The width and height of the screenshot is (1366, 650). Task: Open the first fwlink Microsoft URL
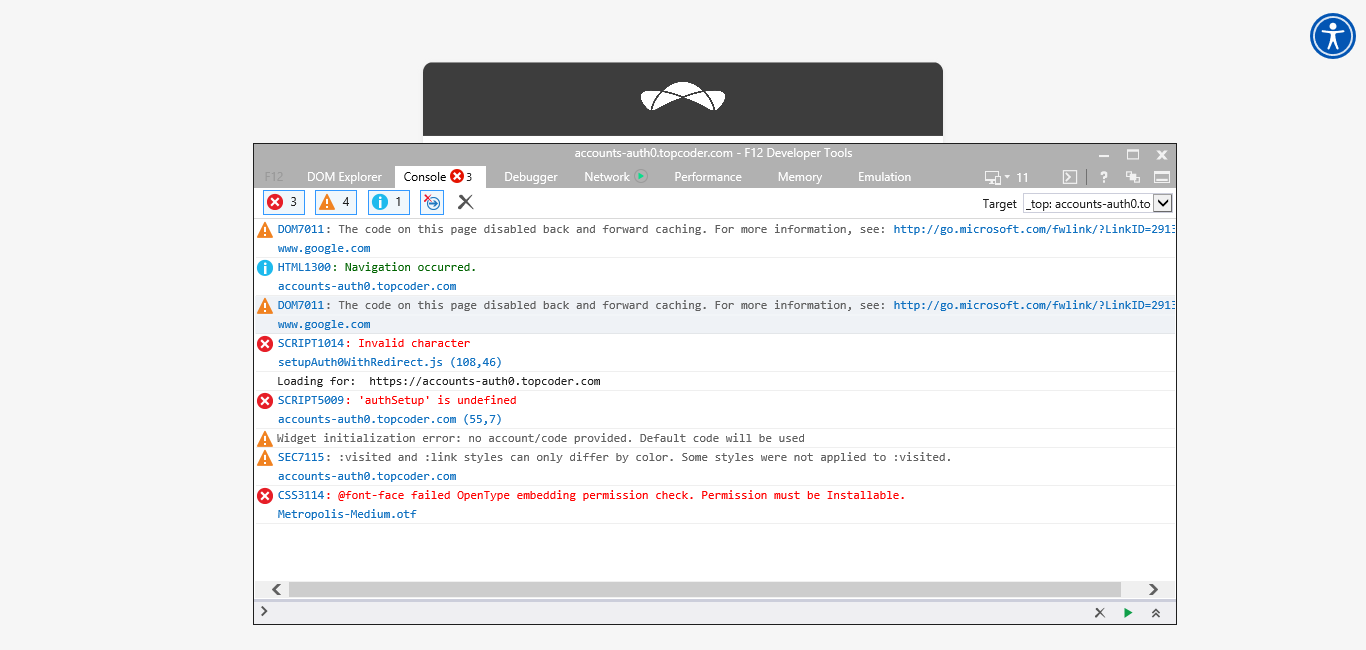click(1034, 229)
